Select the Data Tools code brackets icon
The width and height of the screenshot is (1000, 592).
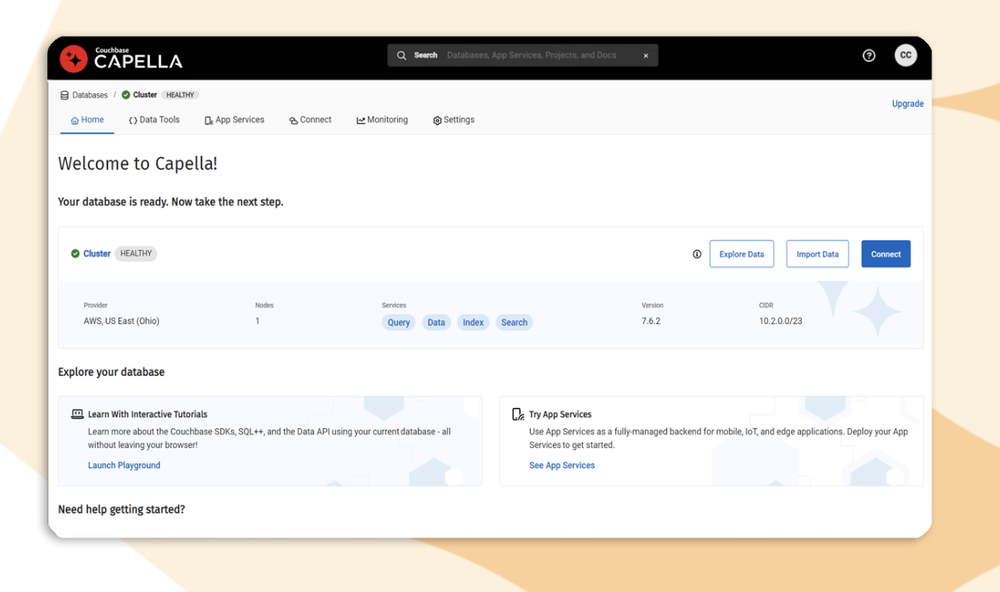[133, 119]
